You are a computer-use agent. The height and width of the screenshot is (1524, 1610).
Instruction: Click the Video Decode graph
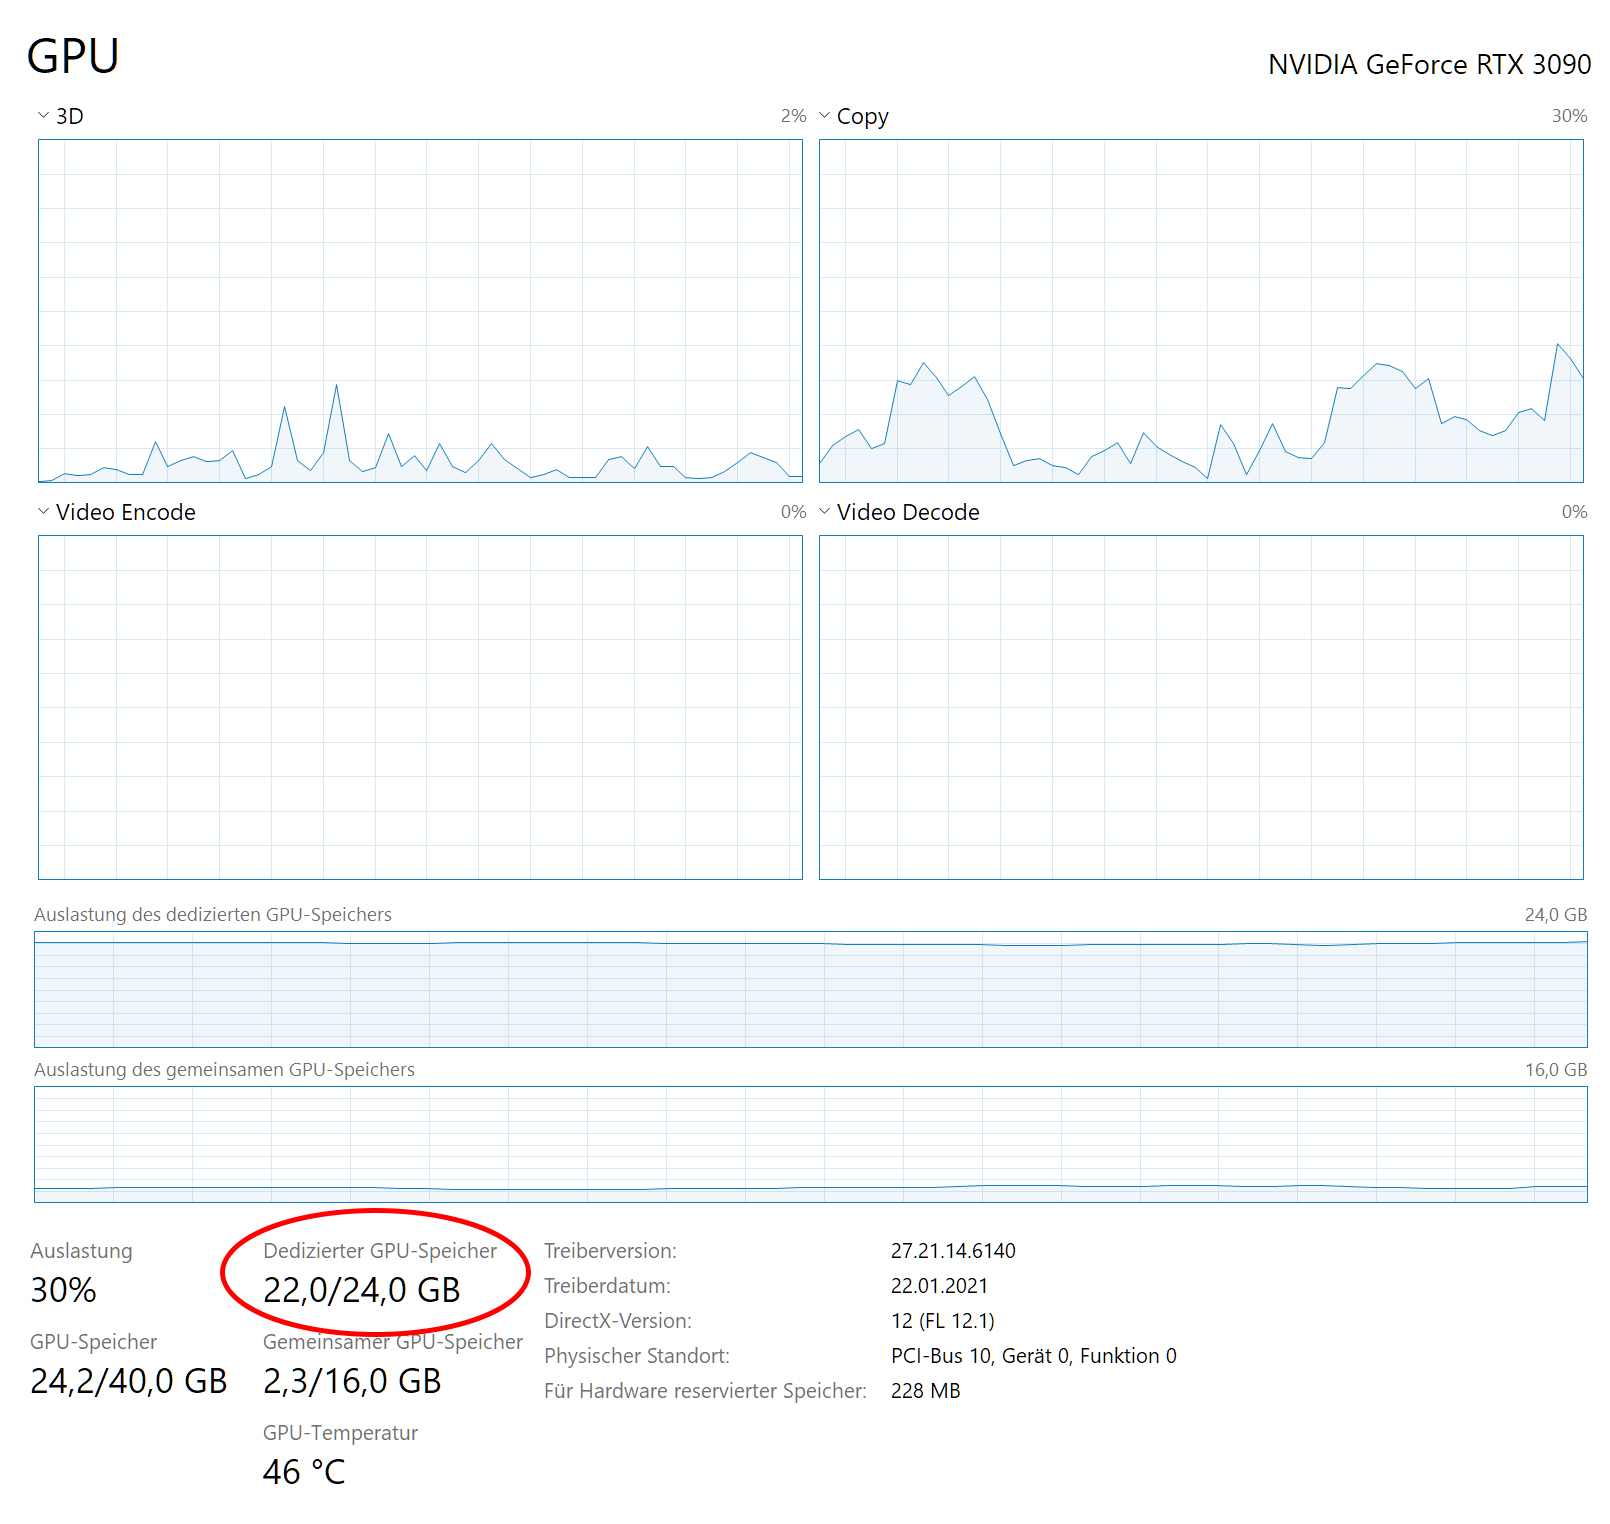pos(1201,707)
